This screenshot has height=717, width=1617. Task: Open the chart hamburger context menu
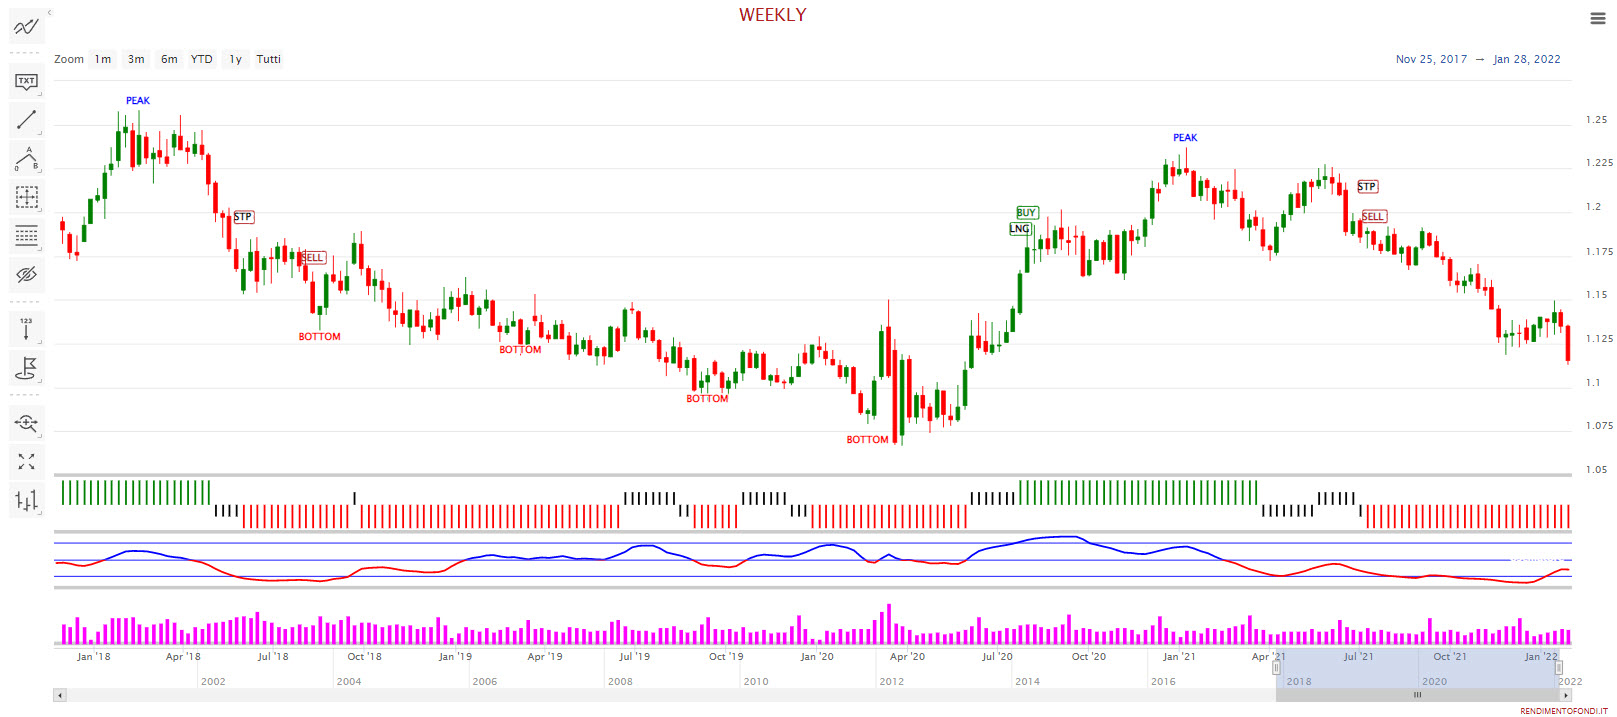(x=1597, y=18)
